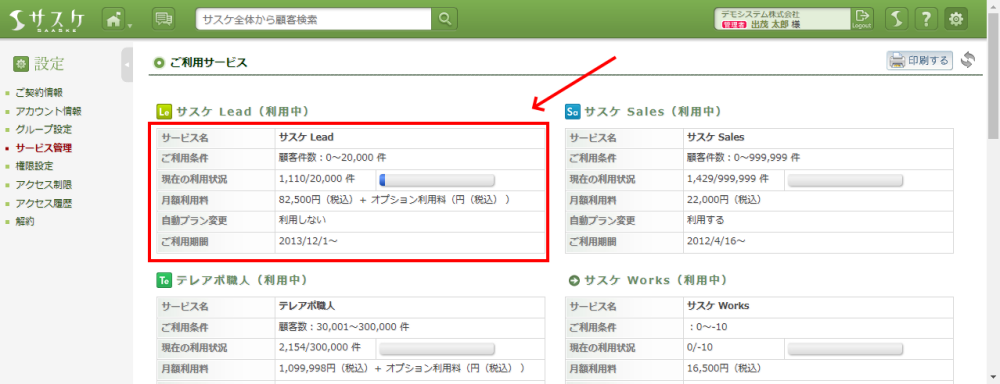Open グループ設定 menu item
1000x384 pixels.
(x=43, y=129)
